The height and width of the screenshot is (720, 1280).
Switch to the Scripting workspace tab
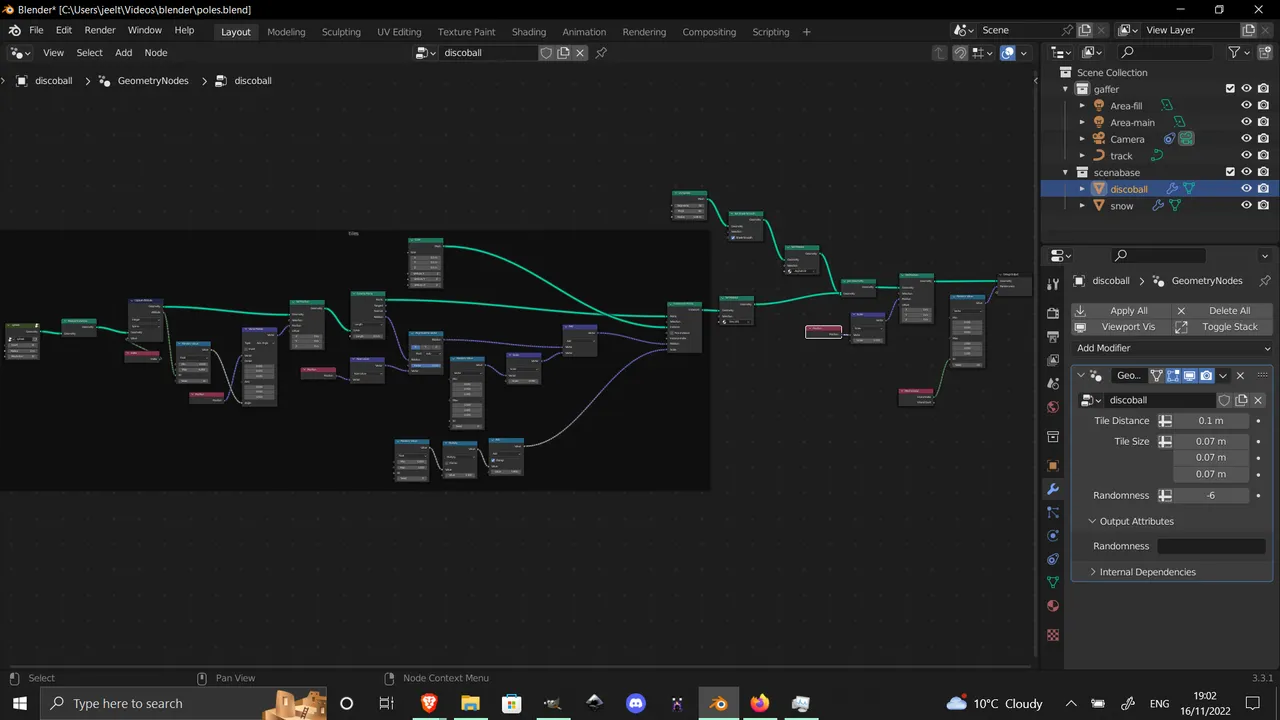pos(771,32)
